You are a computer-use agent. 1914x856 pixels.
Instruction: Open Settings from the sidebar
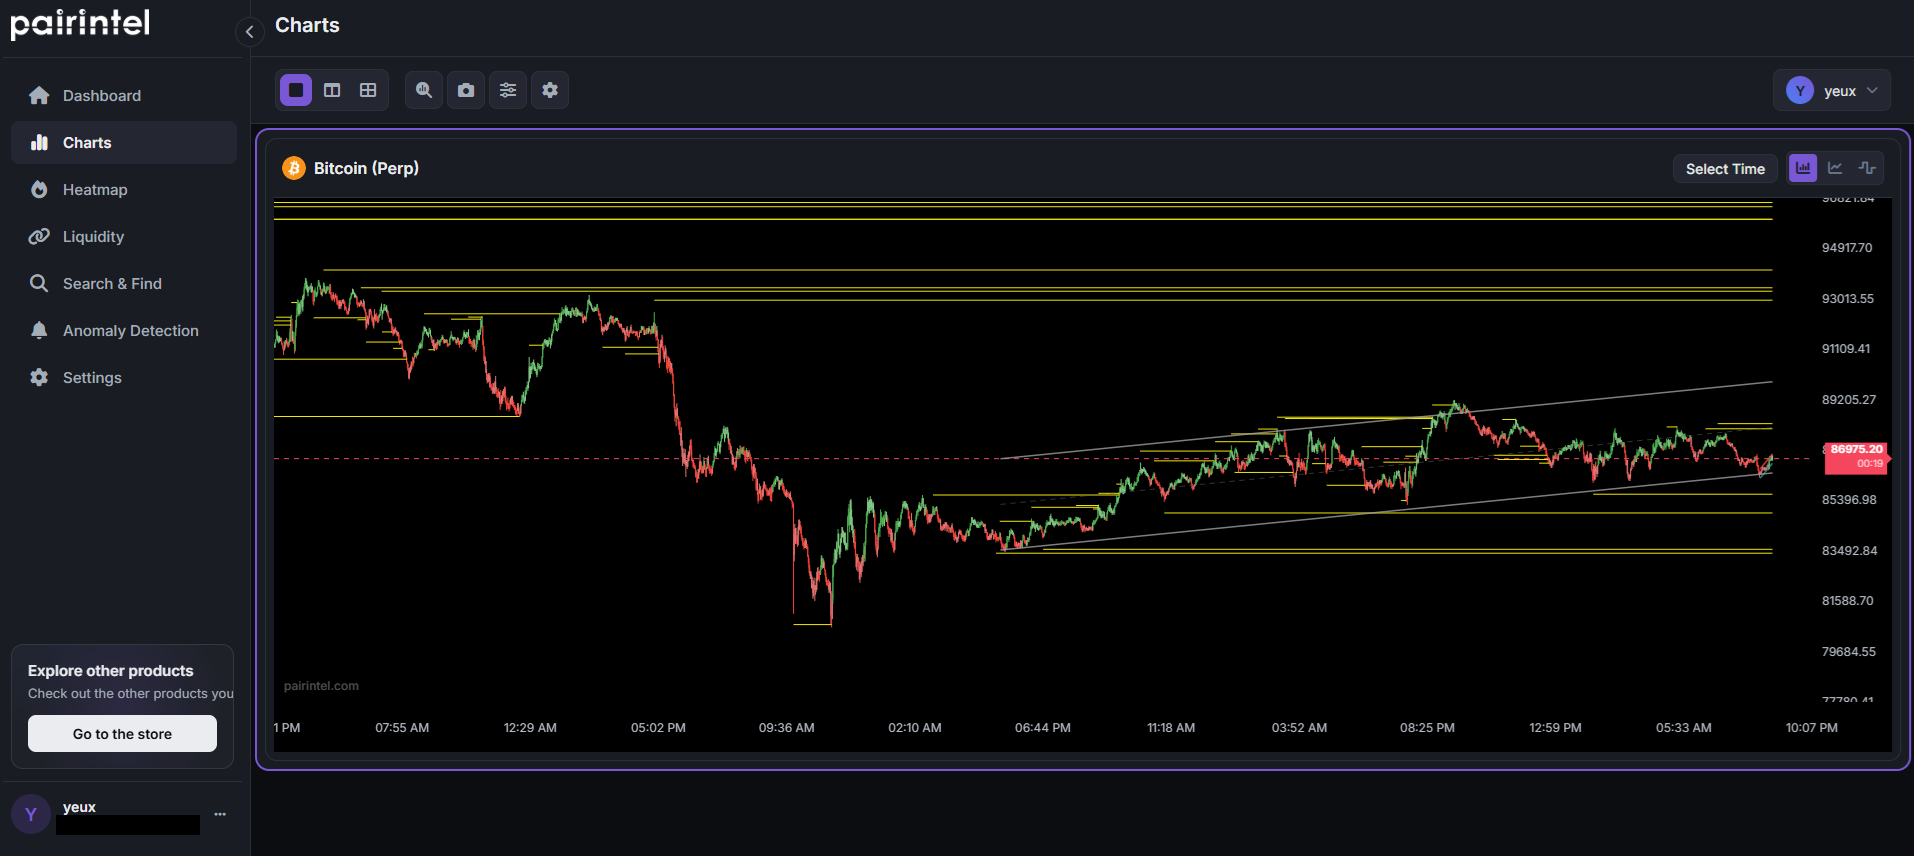(x=92, y=378)
